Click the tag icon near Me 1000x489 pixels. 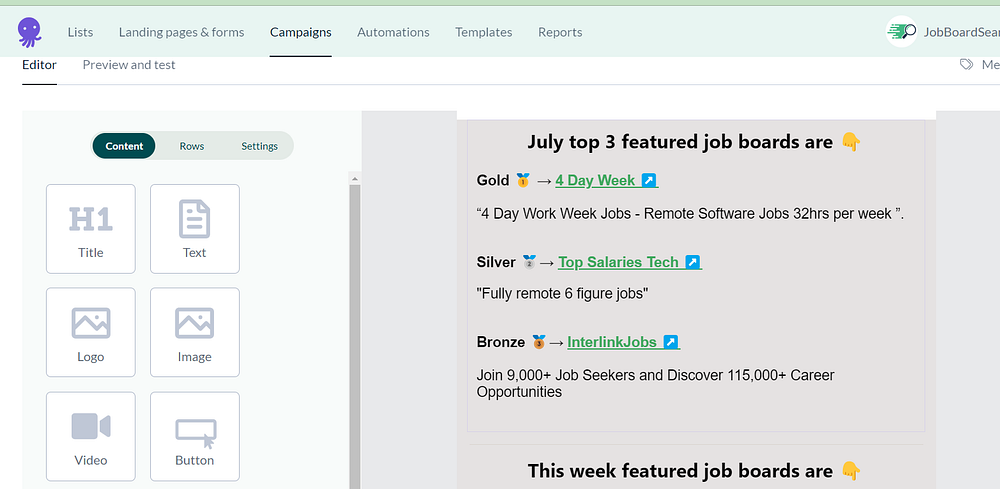[966, 64]
